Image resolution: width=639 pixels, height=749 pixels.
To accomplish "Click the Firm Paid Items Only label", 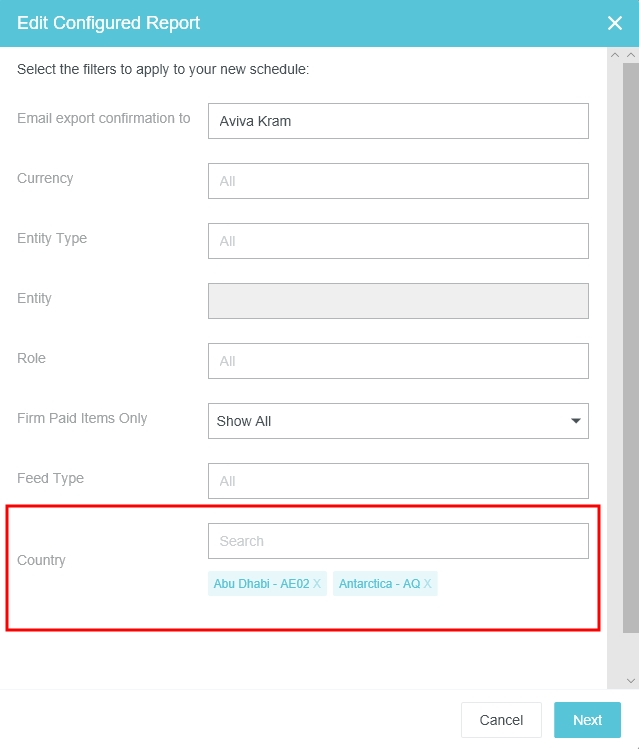I will coord(82,418).
